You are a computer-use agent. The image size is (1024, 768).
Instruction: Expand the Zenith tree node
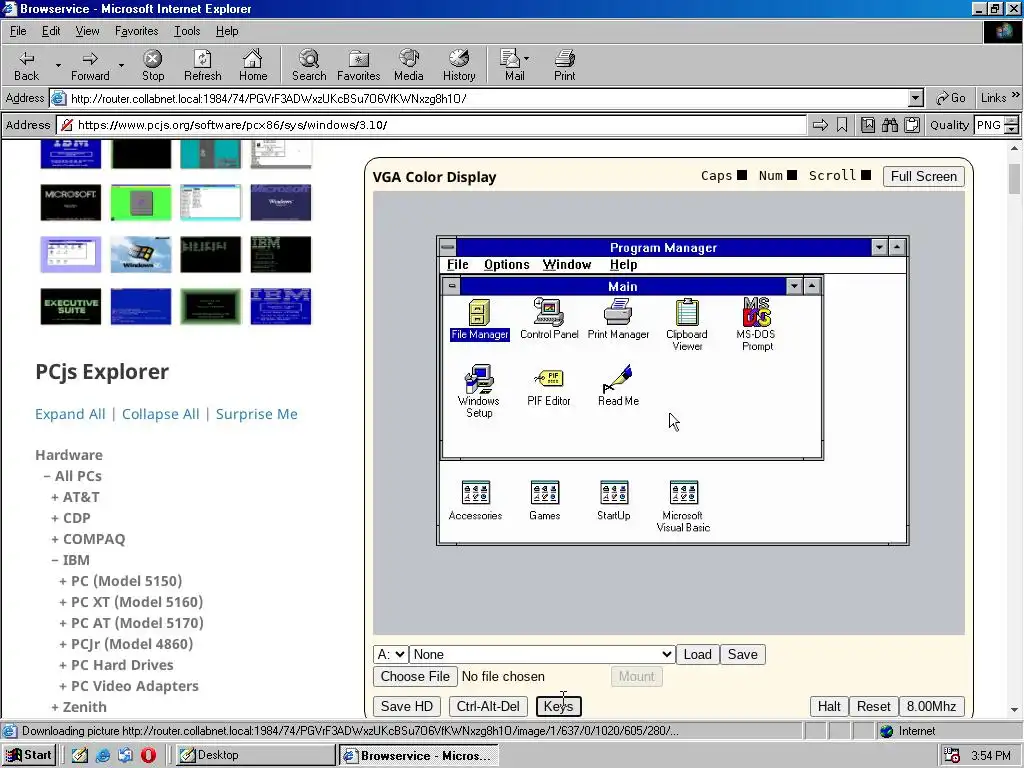(x=55, y=707)
